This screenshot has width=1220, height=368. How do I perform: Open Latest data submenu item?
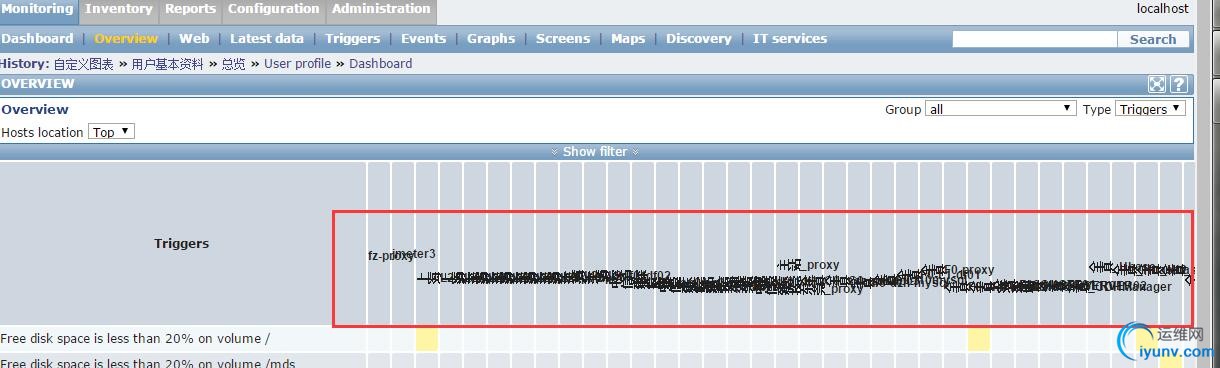[x=267, y=39]
